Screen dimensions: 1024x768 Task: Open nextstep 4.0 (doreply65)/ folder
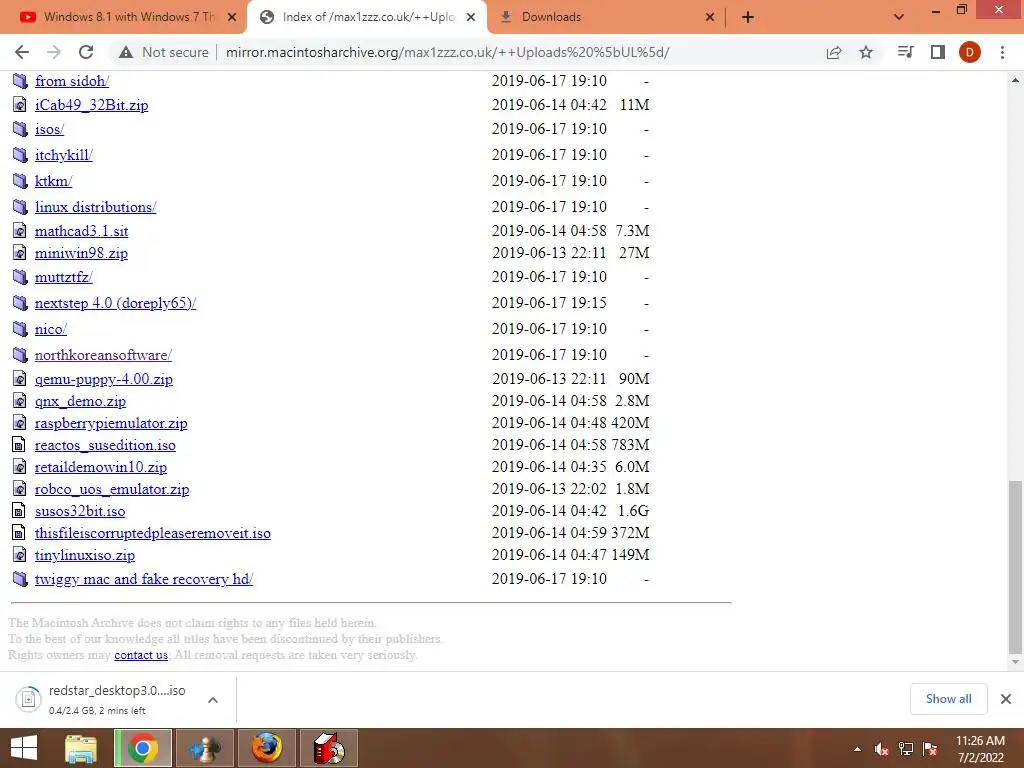(x=115, y=304)
